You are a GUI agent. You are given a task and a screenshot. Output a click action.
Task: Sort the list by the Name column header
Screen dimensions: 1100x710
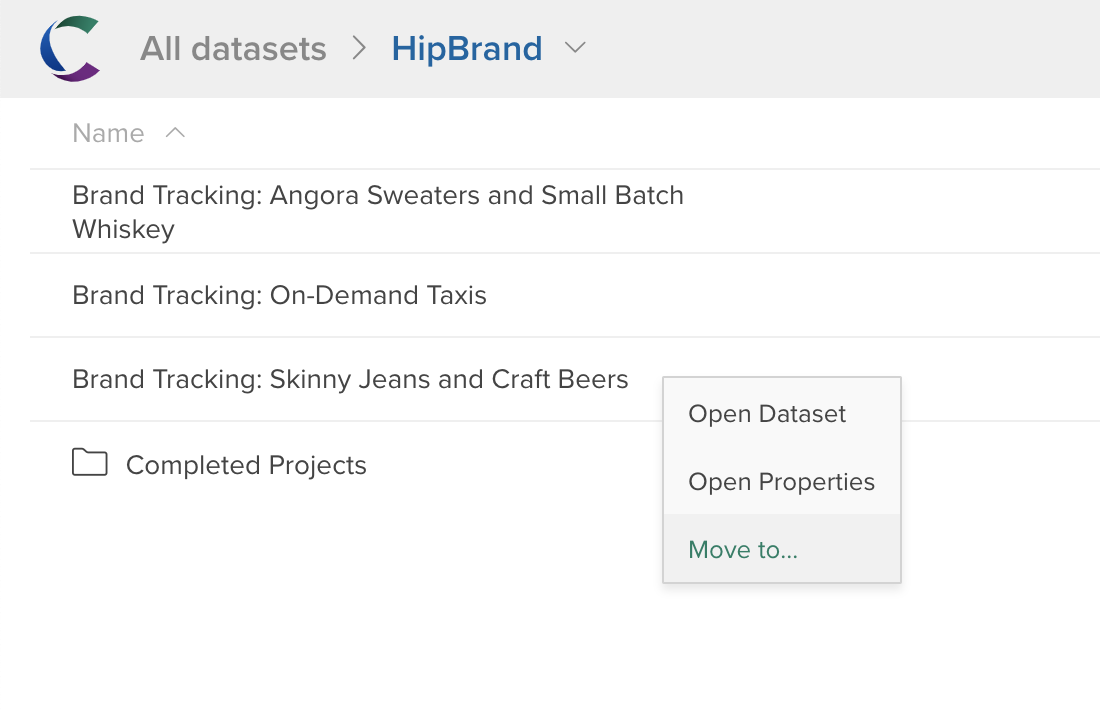tap(108, 133)
